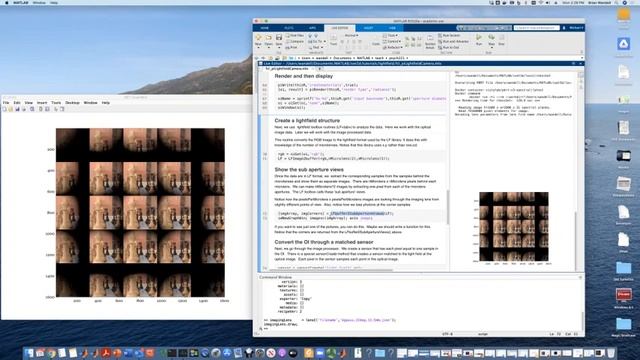Switch to the PLOTS ribbon tab

(289, 28)
